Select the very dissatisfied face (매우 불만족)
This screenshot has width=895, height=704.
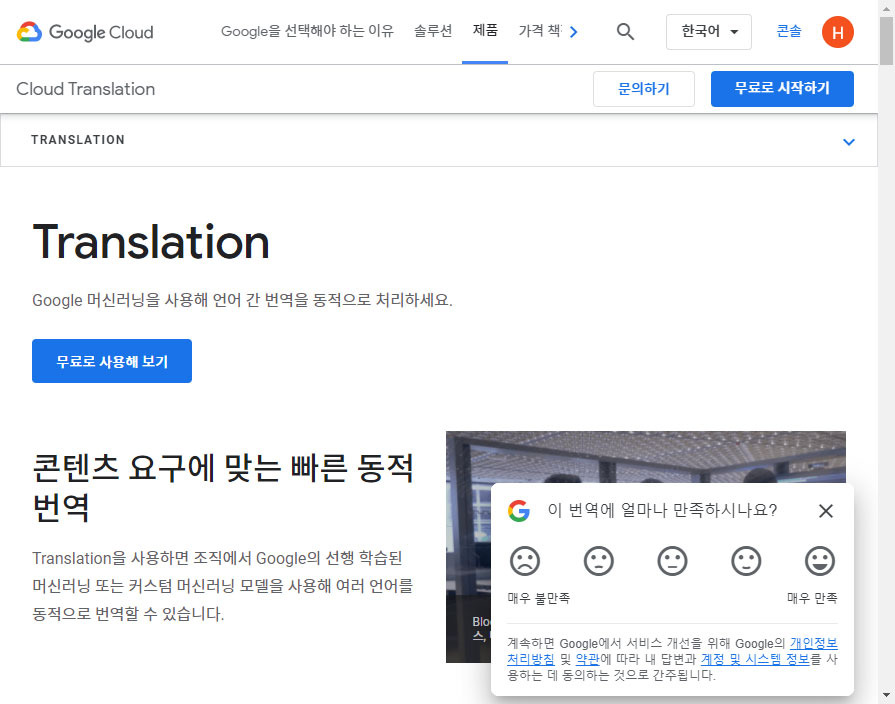[525, 561]
